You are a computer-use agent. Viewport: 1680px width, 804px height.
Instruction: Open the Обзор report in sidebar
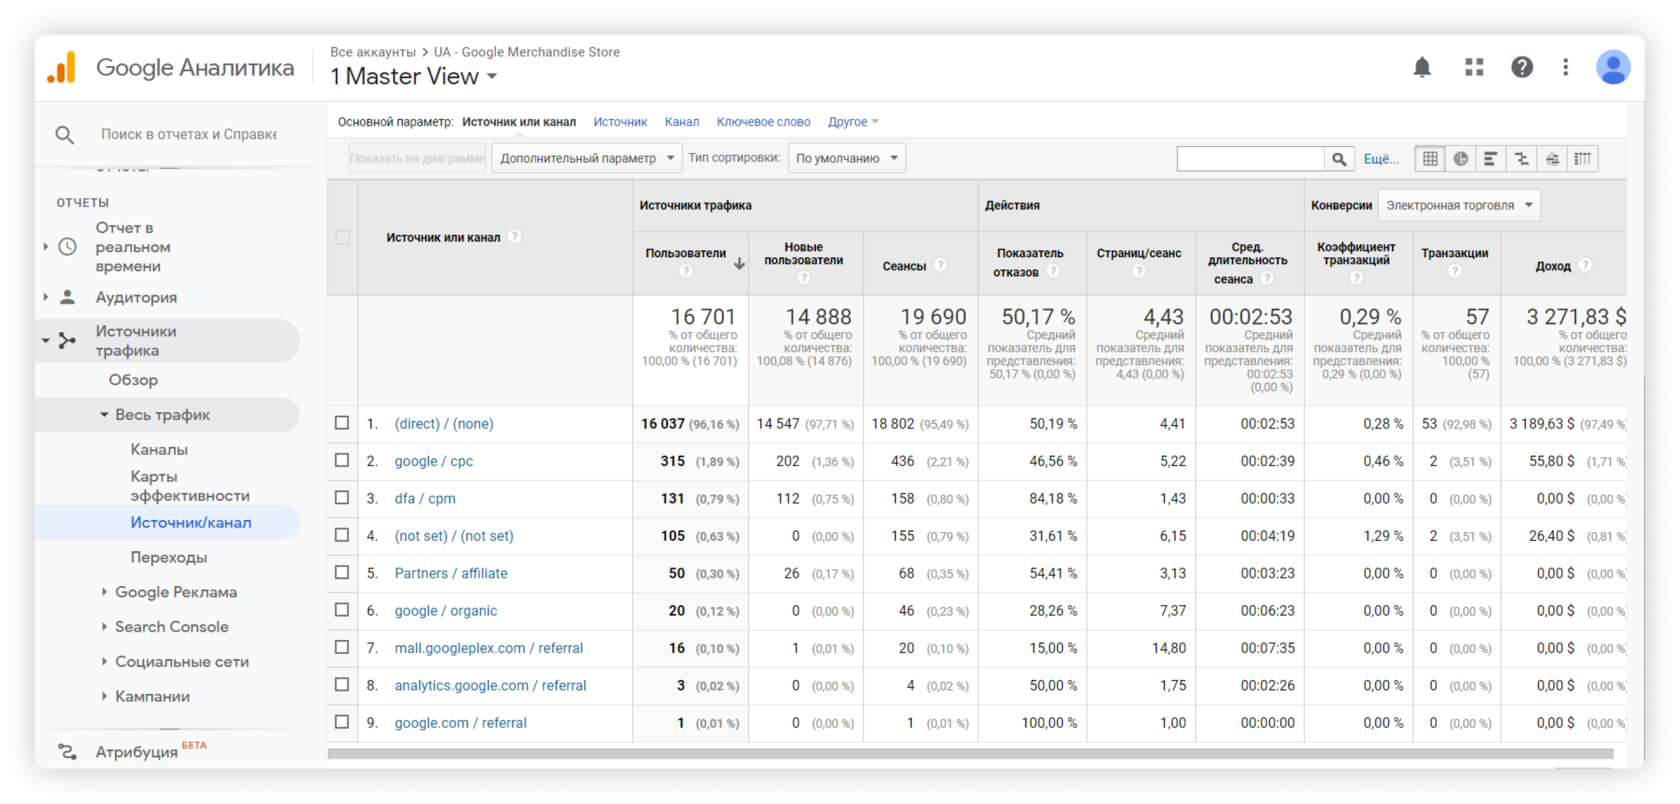click(x=133, y=380)
